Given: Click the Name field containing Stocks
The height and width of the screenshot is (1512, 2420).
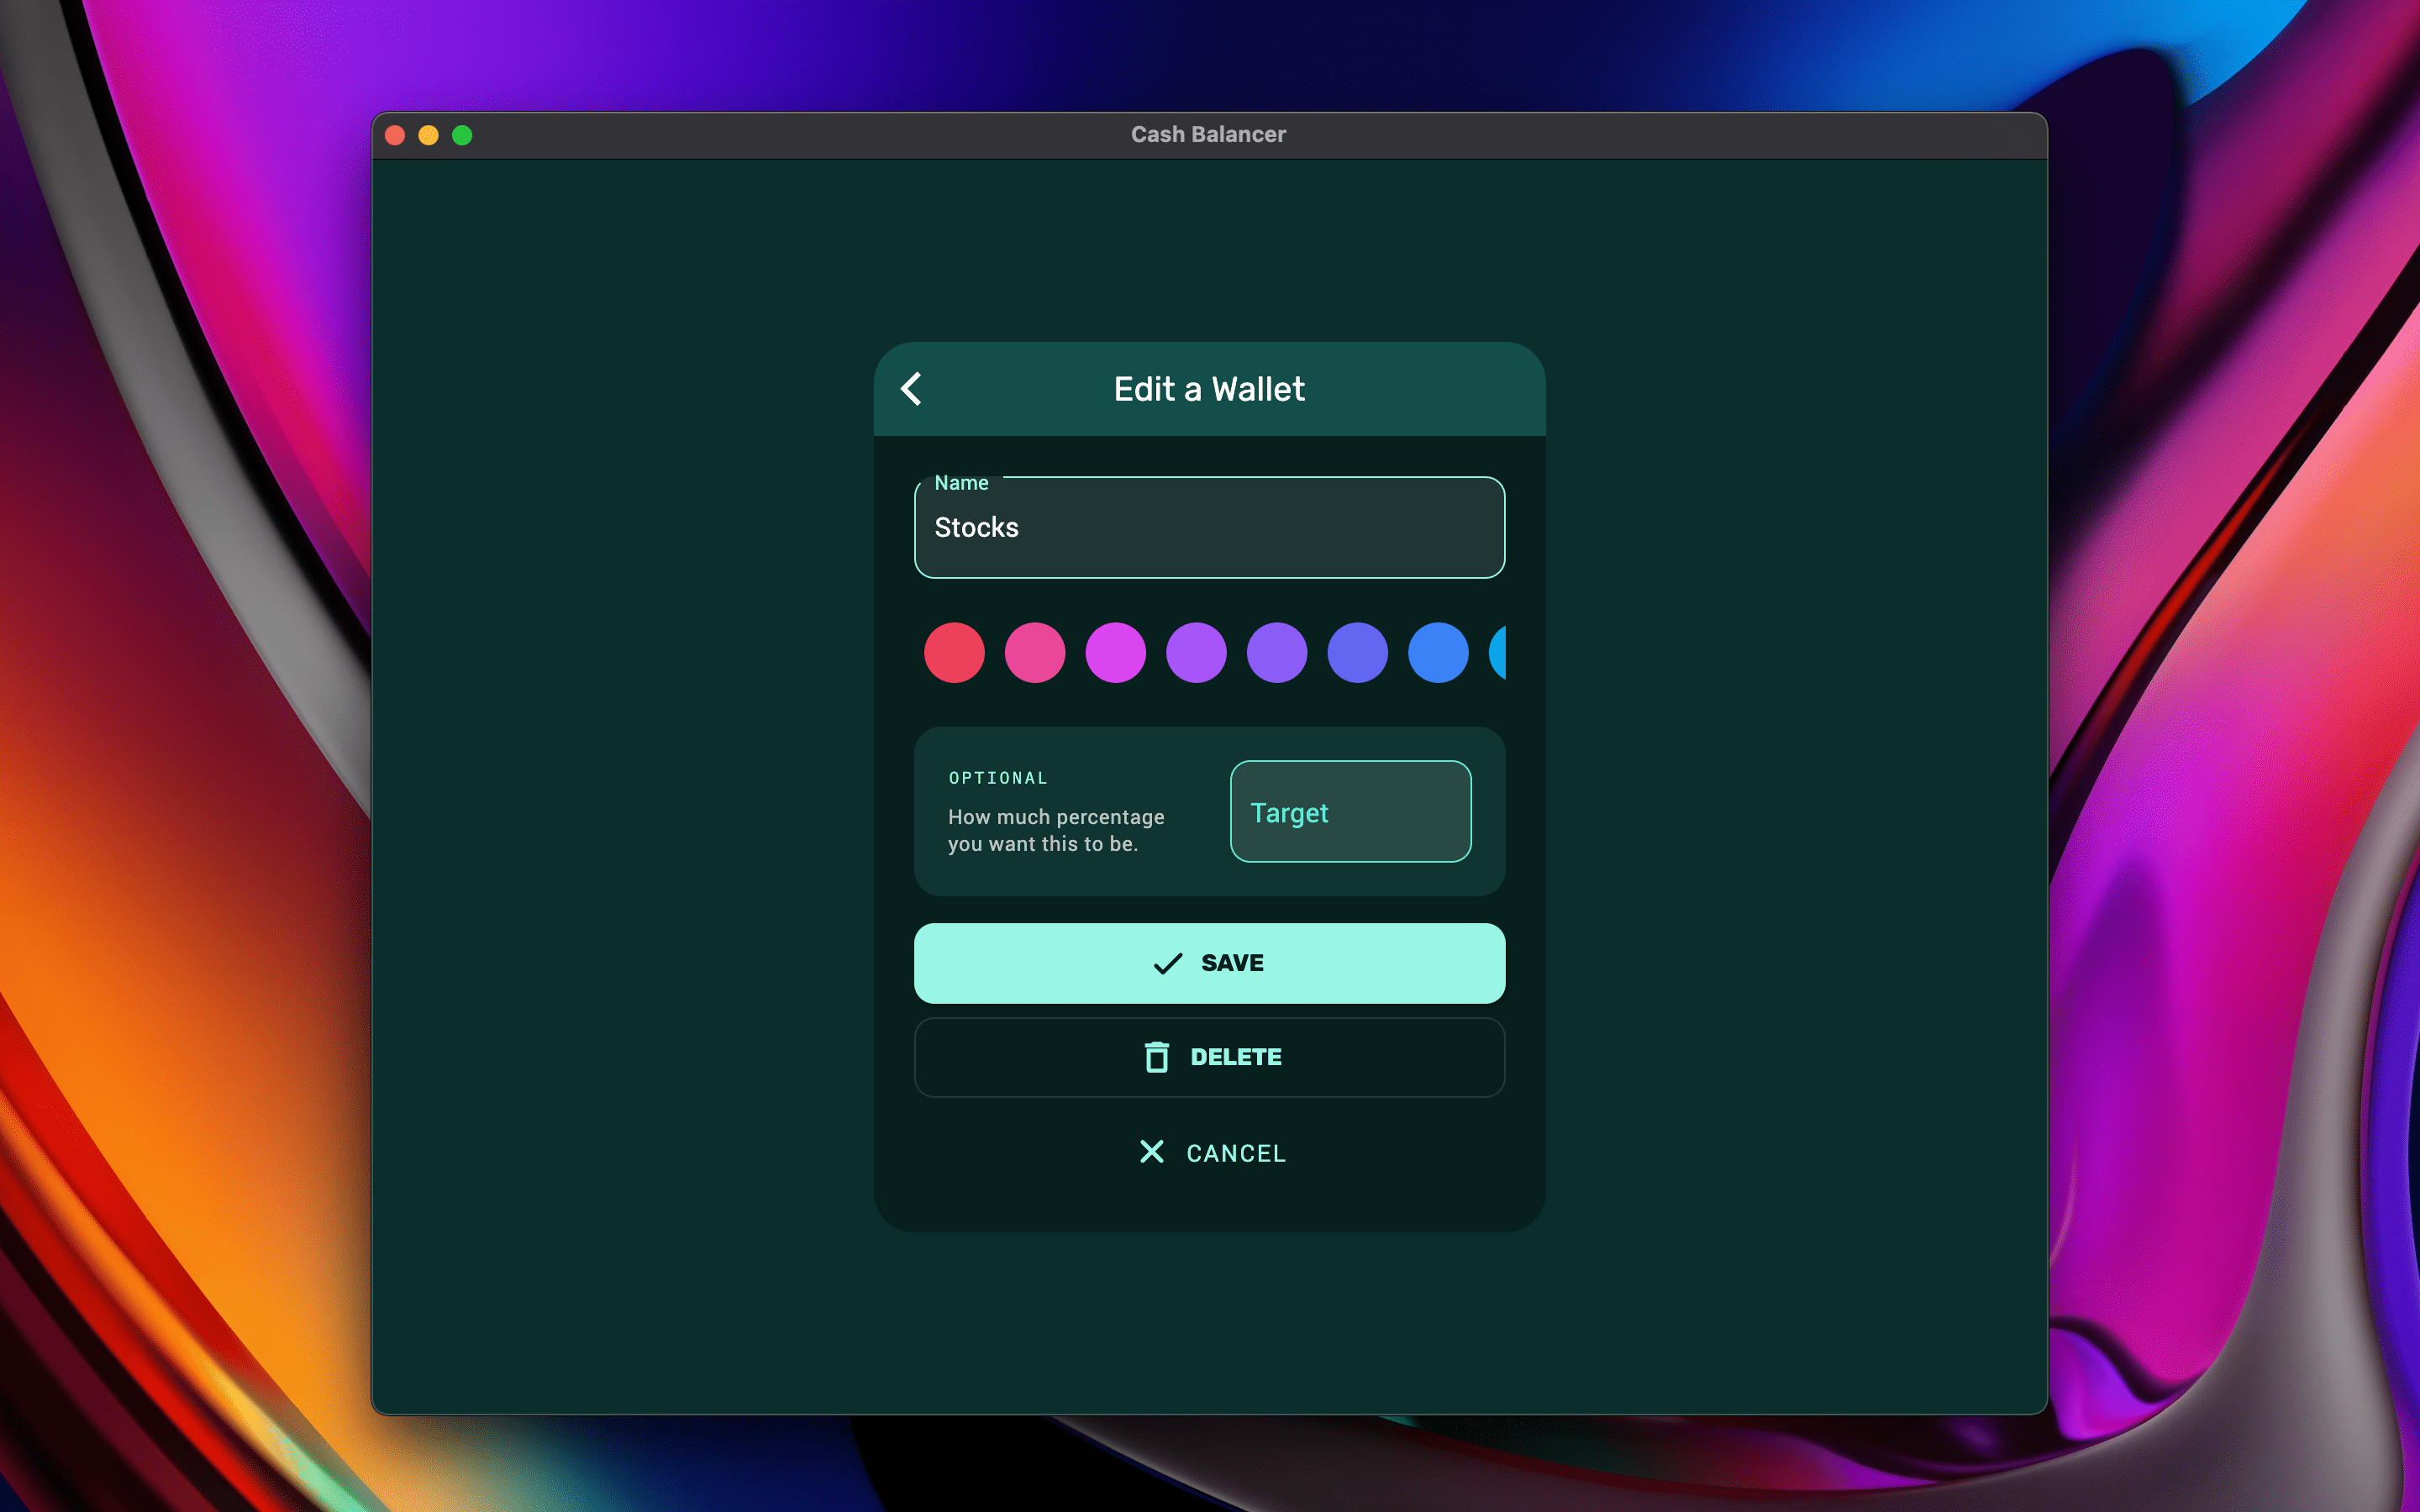Looking at the screenshot, I should click(x=1209, y=528).
